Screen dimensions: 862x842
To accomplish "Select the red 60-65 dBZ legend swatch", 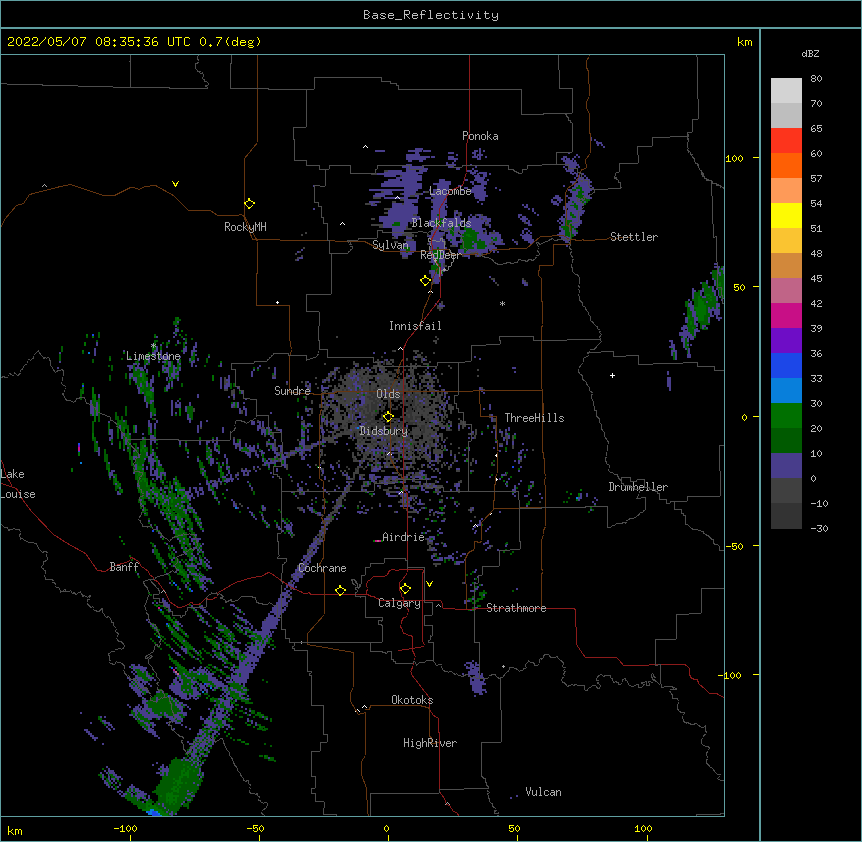I will (x=786, y=140).
